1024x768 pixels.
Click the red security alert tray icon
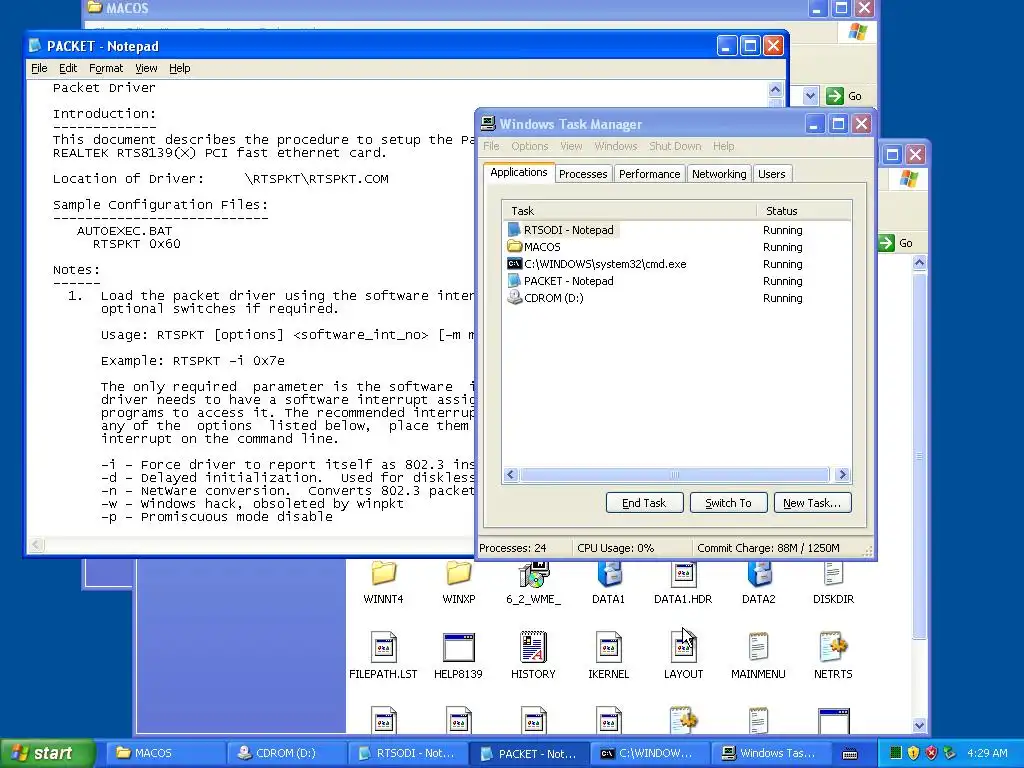tap(931, 753)
